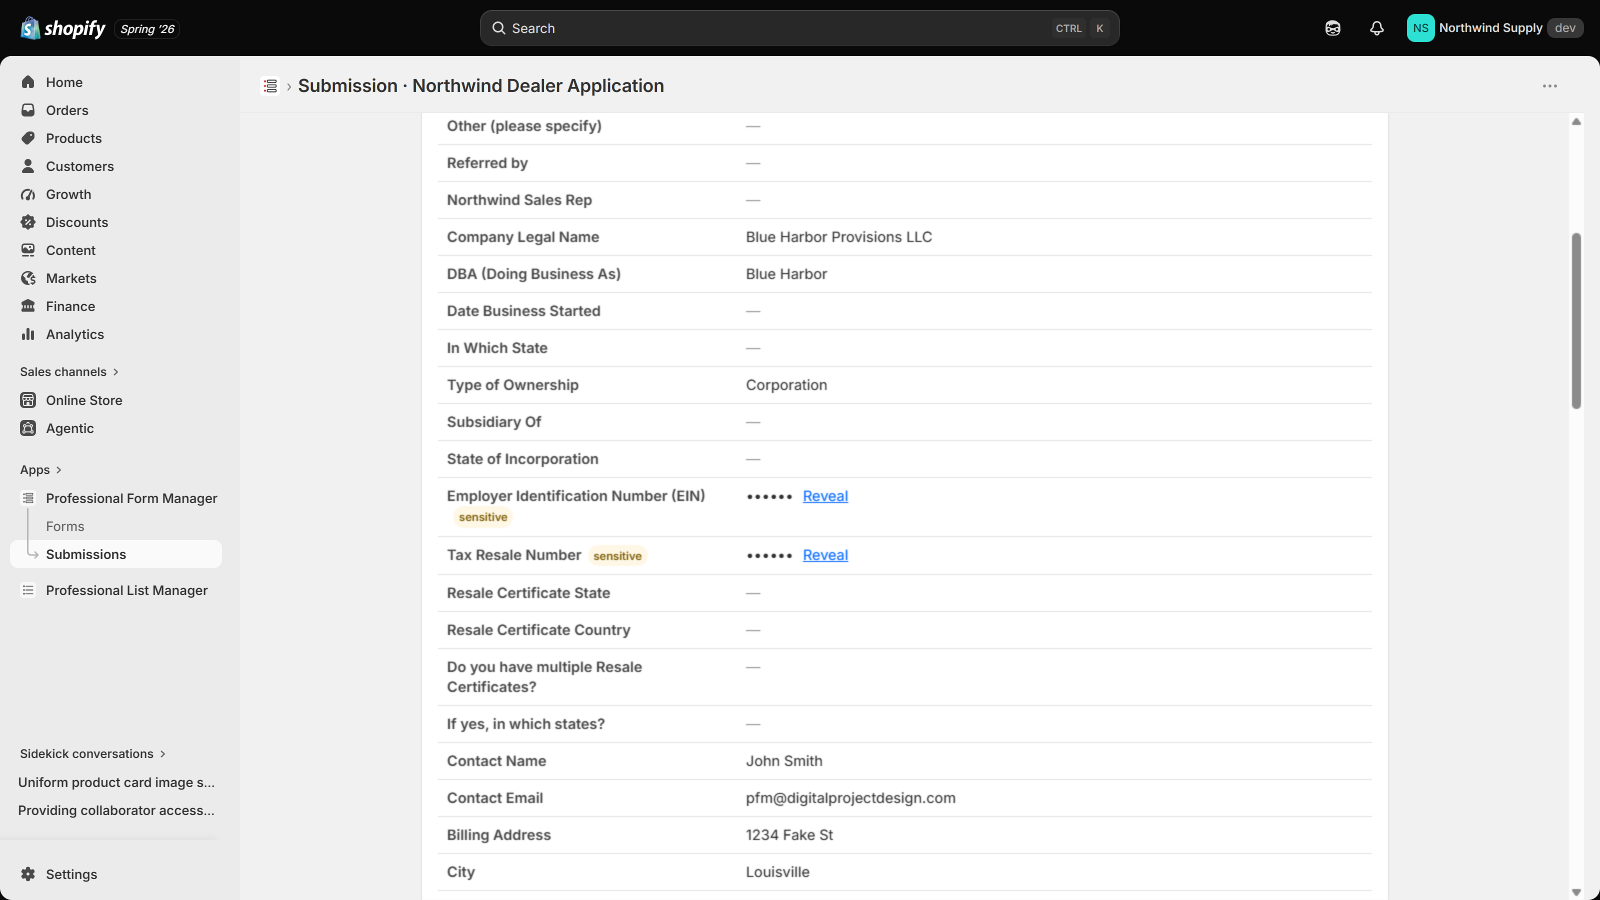The width and height of the screenshot is (1600, 900).
Task: Click 'John Smith' contact name
Action: click(x=784, y=761)
